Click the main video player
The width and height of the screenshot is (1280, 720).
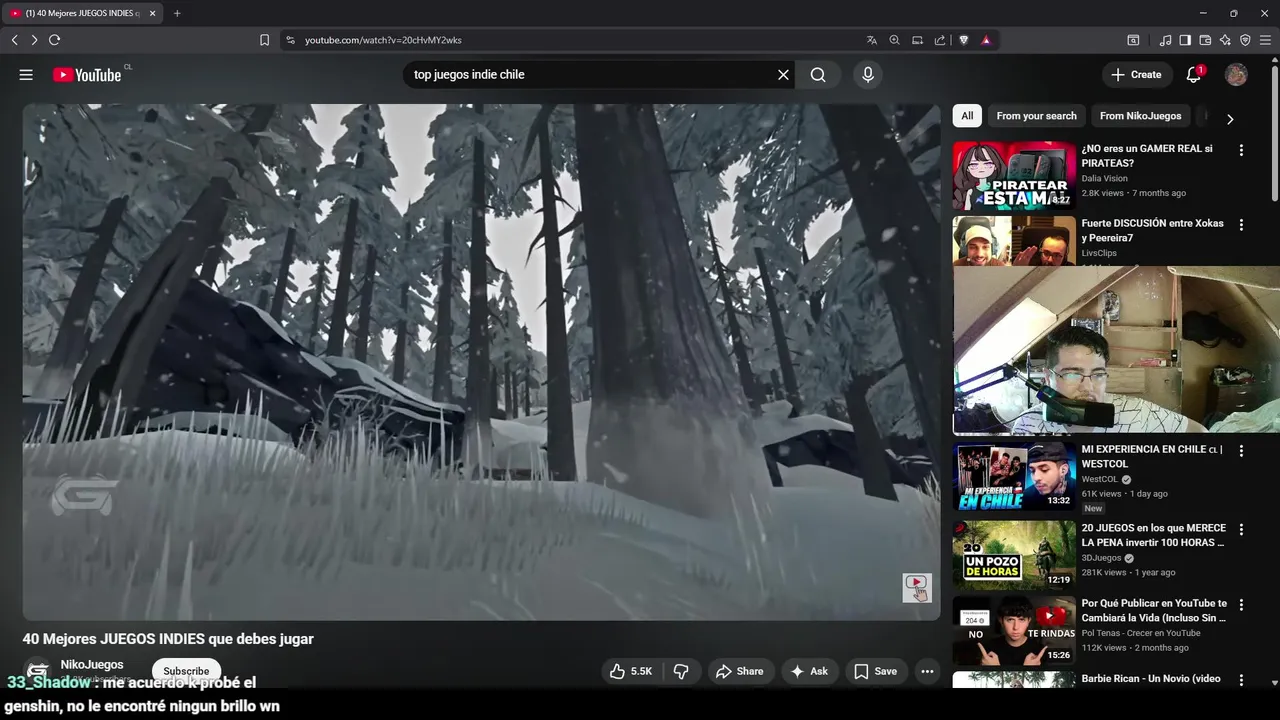click(x=481, y=362)
